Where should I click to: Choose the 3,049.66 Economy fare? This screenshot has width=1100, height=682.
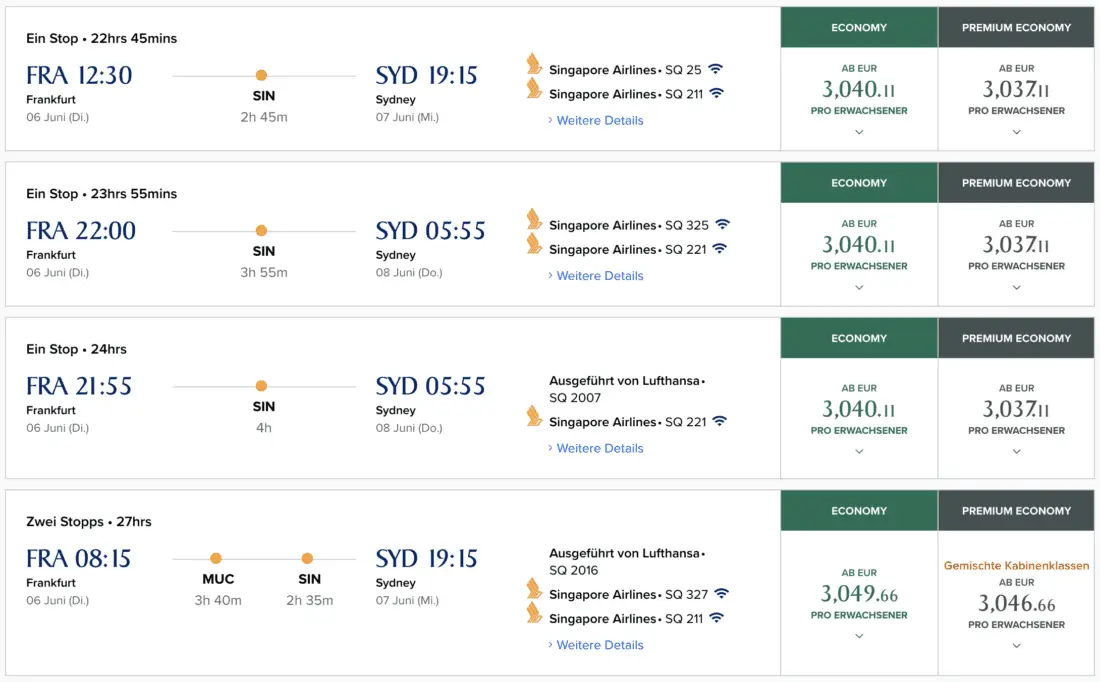click(859, 595)
